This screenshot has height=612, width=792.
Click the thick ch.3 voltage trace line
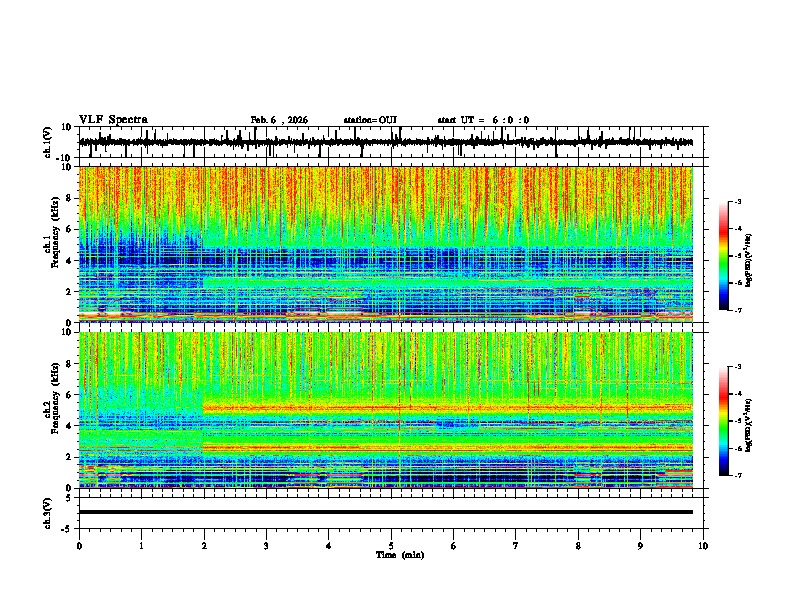pos(386,512)
